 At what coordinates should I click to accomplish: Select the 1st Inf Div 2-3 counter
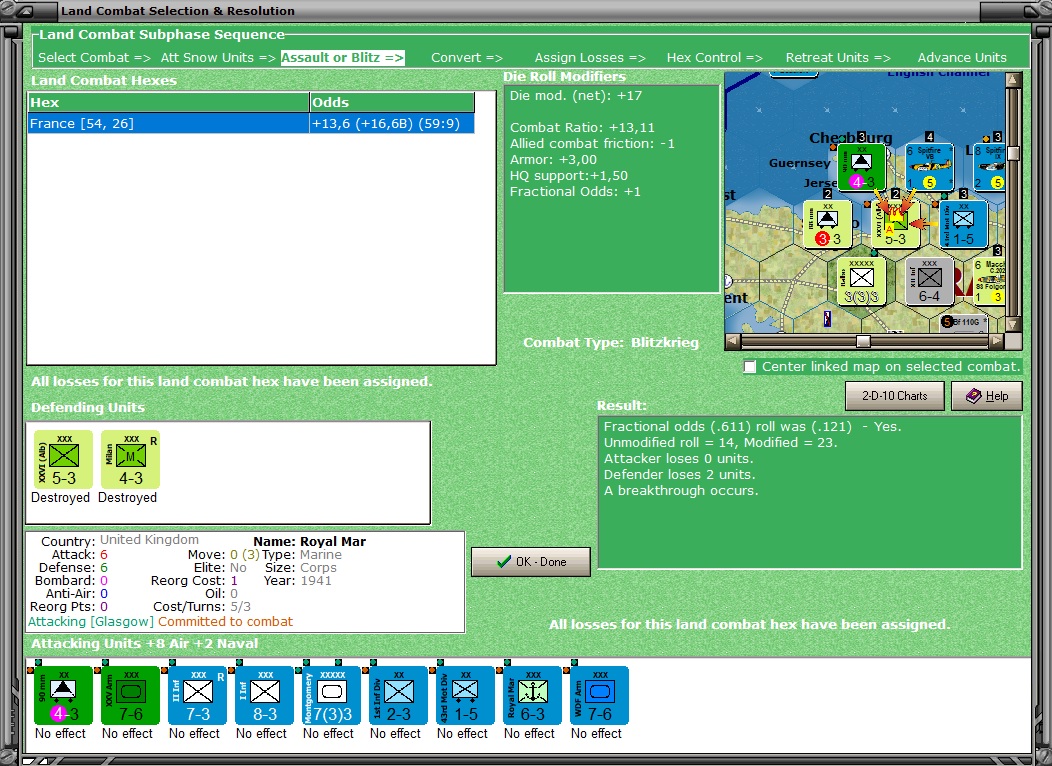(x=396, y=694)
